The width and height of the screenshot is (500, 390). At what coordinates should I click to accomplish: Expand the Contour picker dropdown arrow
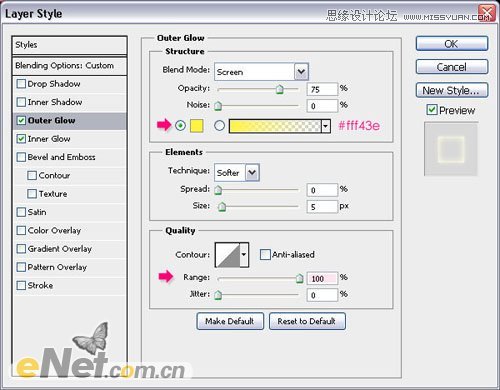pos(244,255)
